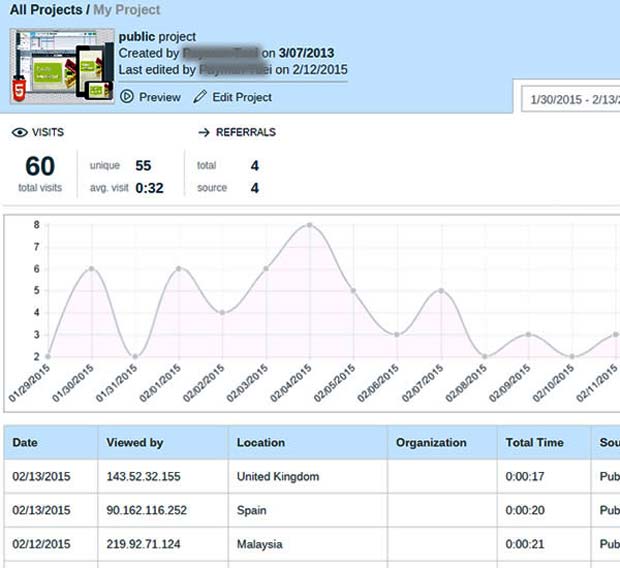Sort table by Total Time column
620x568 pixels.
534,442
